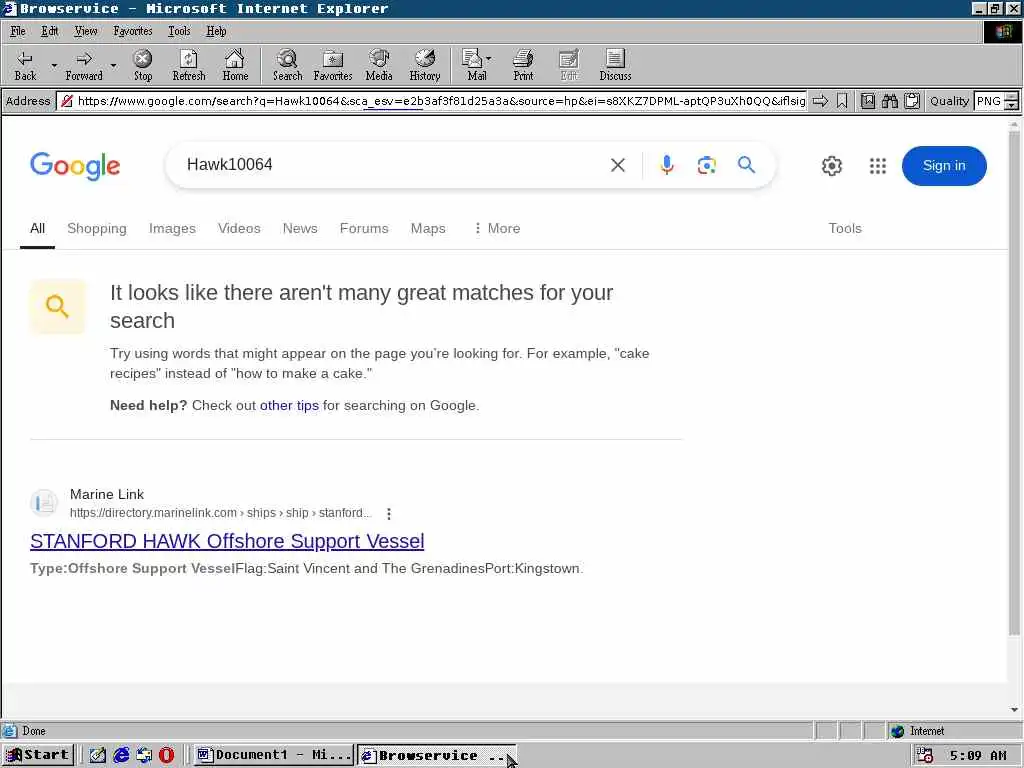
Task: Print the page with the Print icon
Action: pos(523,65)
